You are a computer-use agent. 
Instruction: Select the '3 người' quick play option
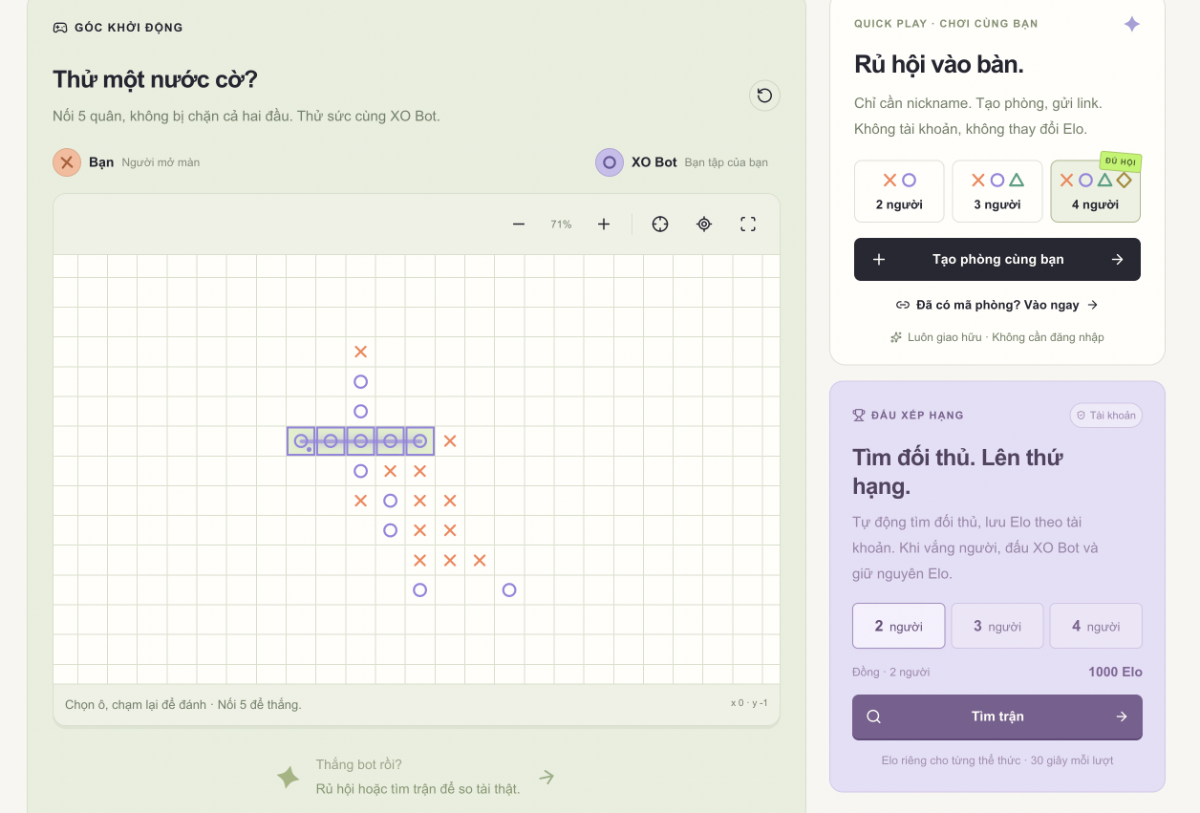pos(997,191)
